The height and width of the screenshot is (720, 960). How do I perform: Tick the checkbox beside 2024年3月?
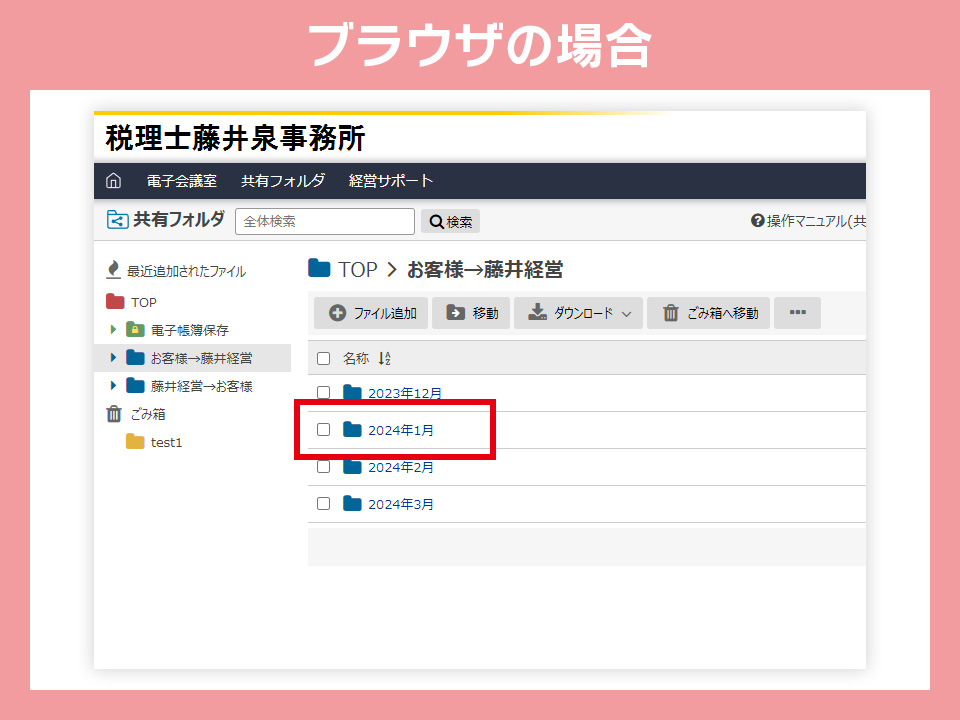pos(323,504)
